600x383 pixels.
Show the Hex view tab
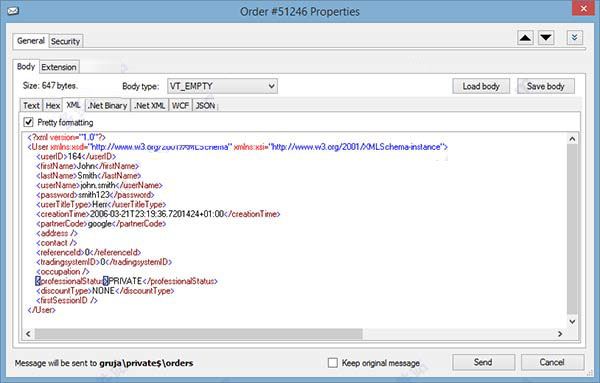[x=53, y=106]
